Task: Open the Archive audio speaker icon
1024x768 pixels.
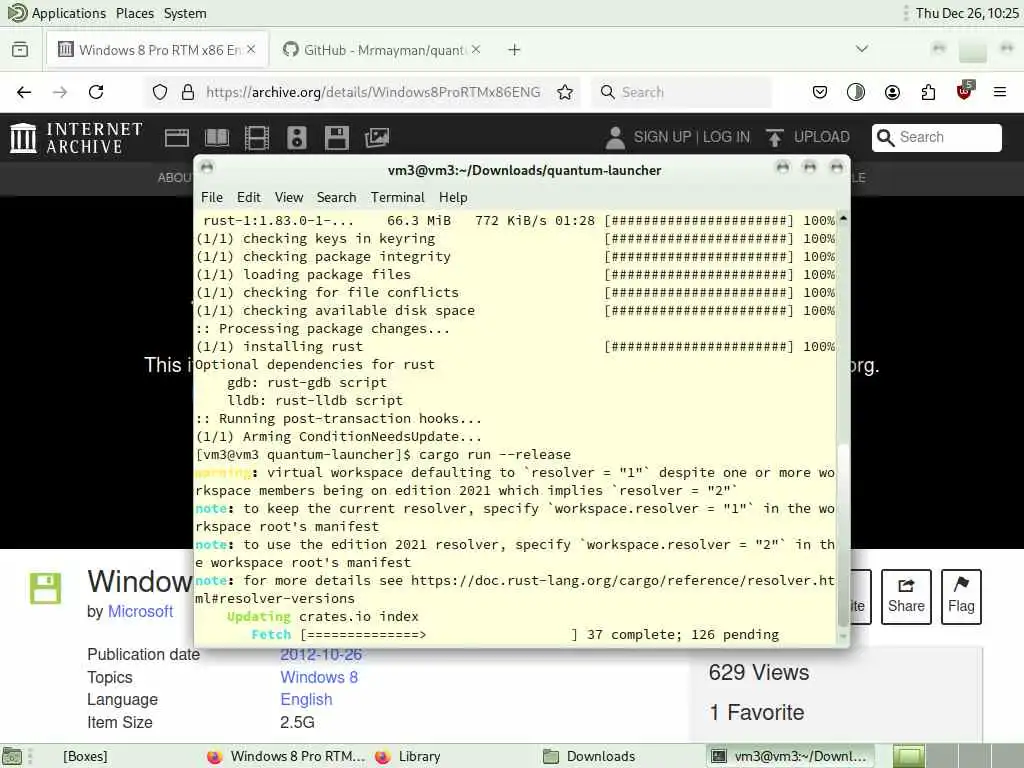Action: click(296, 138)
